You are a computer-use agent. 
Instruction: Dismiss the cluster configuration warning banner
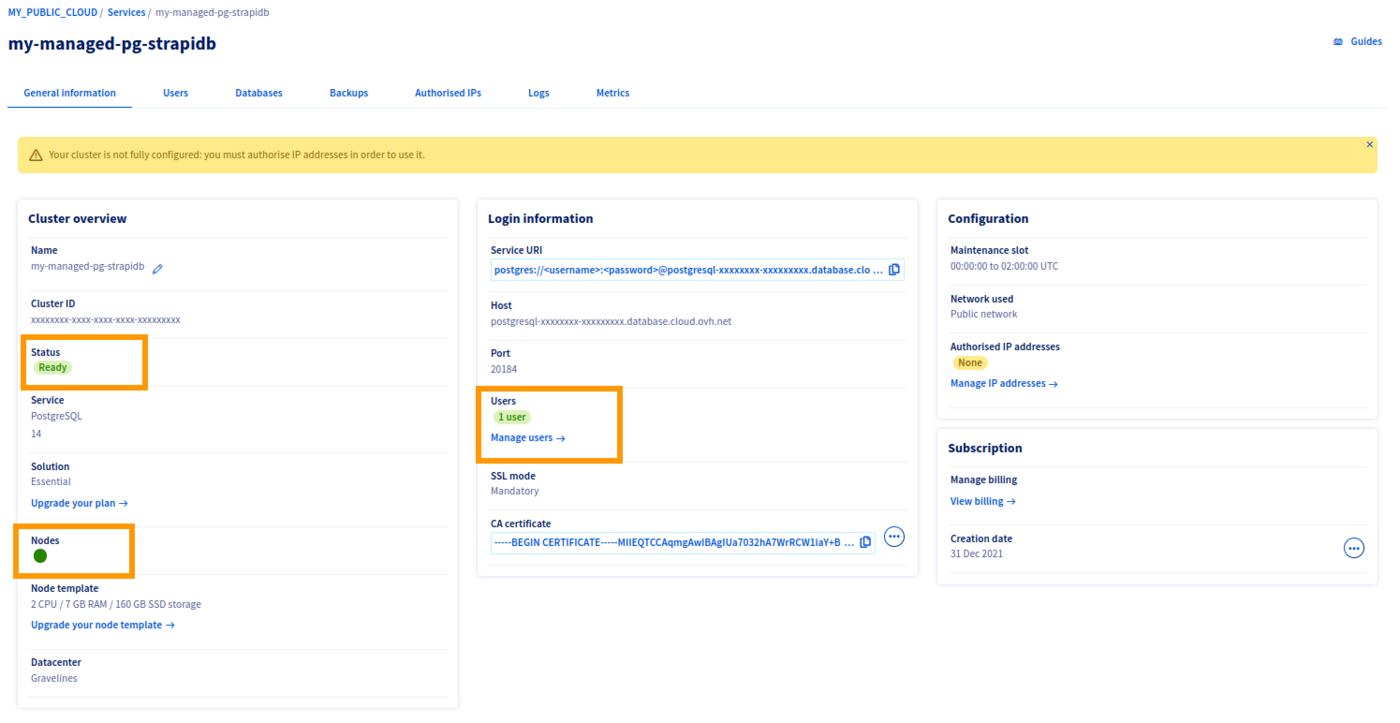(1369, 143)
